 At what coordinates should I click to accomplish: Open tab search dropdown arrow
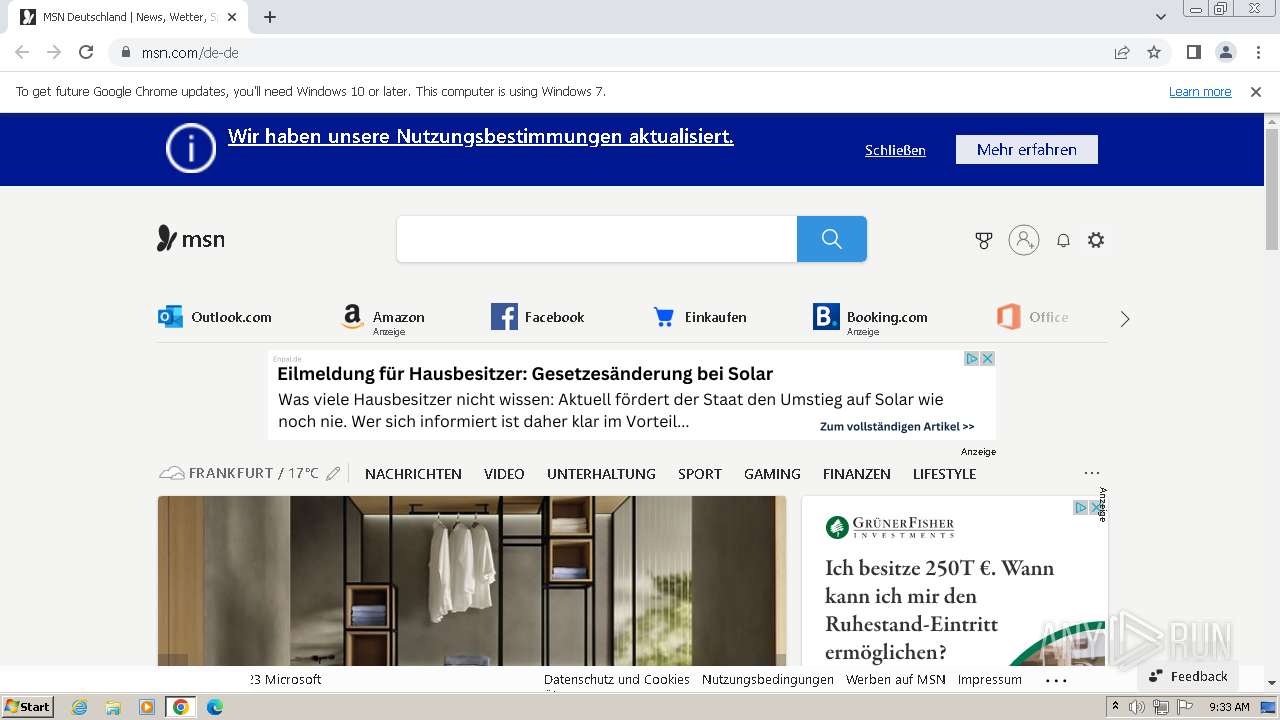1161,17
